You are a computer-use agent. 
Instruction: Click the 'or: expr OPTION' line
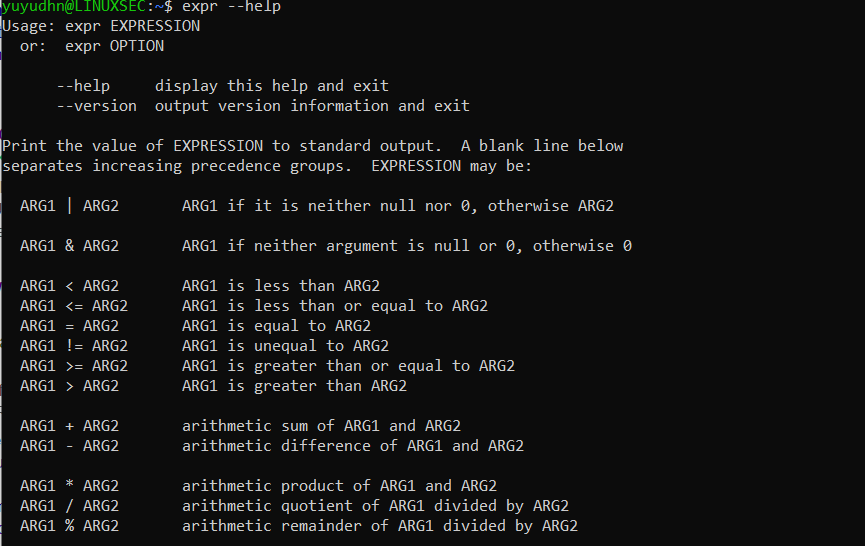pyautogui.click(x=92, y=46)
